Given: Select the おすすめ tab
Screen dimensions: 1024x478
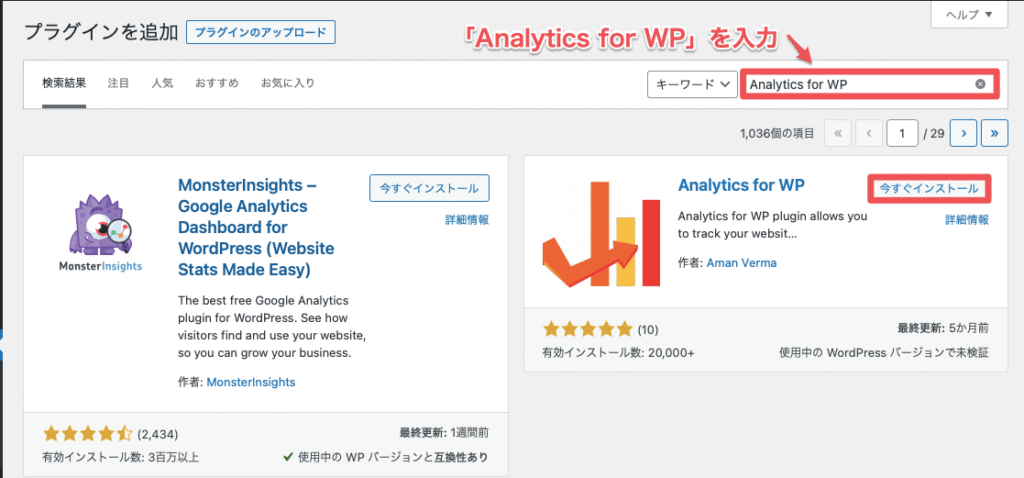Looking at the screenshot, I should tap(217, 83).
